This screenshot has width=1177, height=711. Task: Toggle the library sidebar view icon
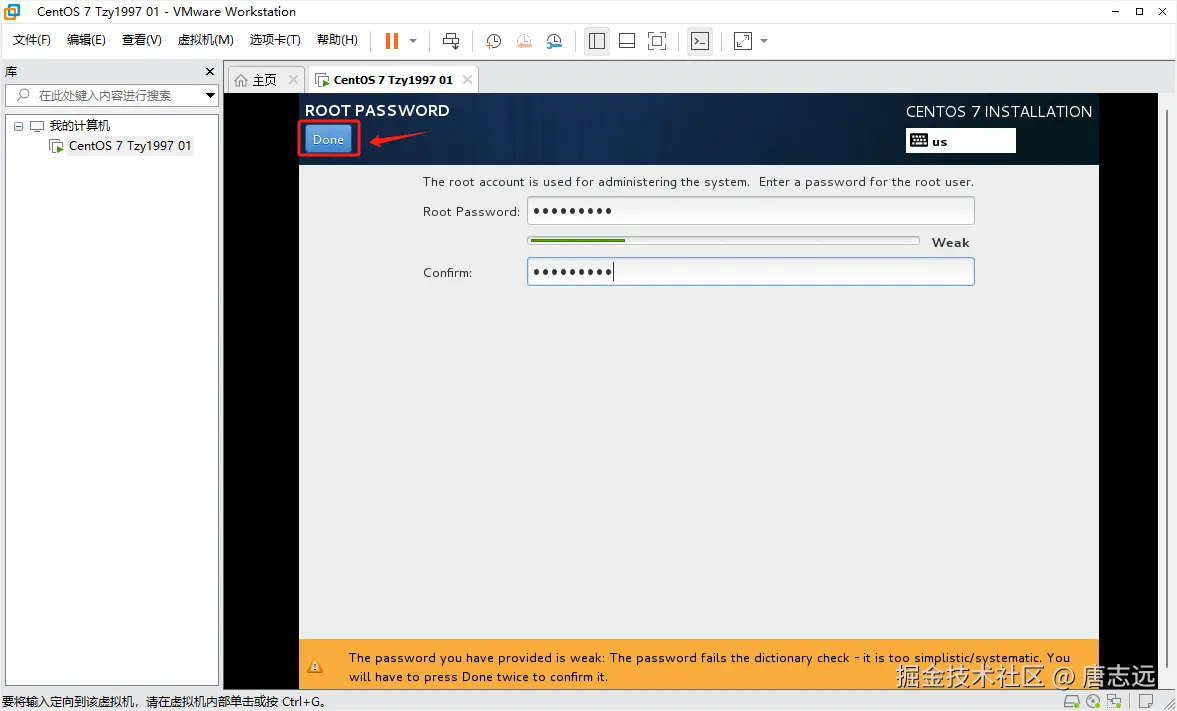click(x=597, y=41)
